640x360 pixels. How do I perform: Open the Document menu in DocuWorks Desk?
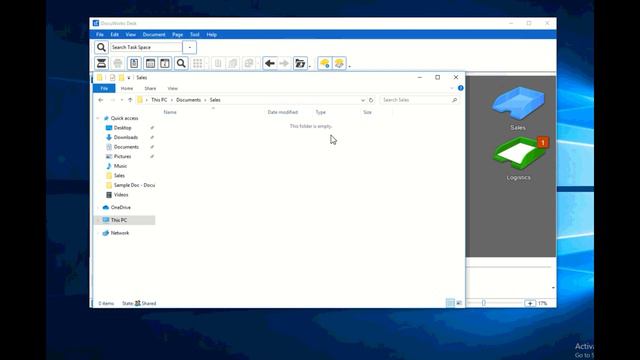tap(154, 35)
